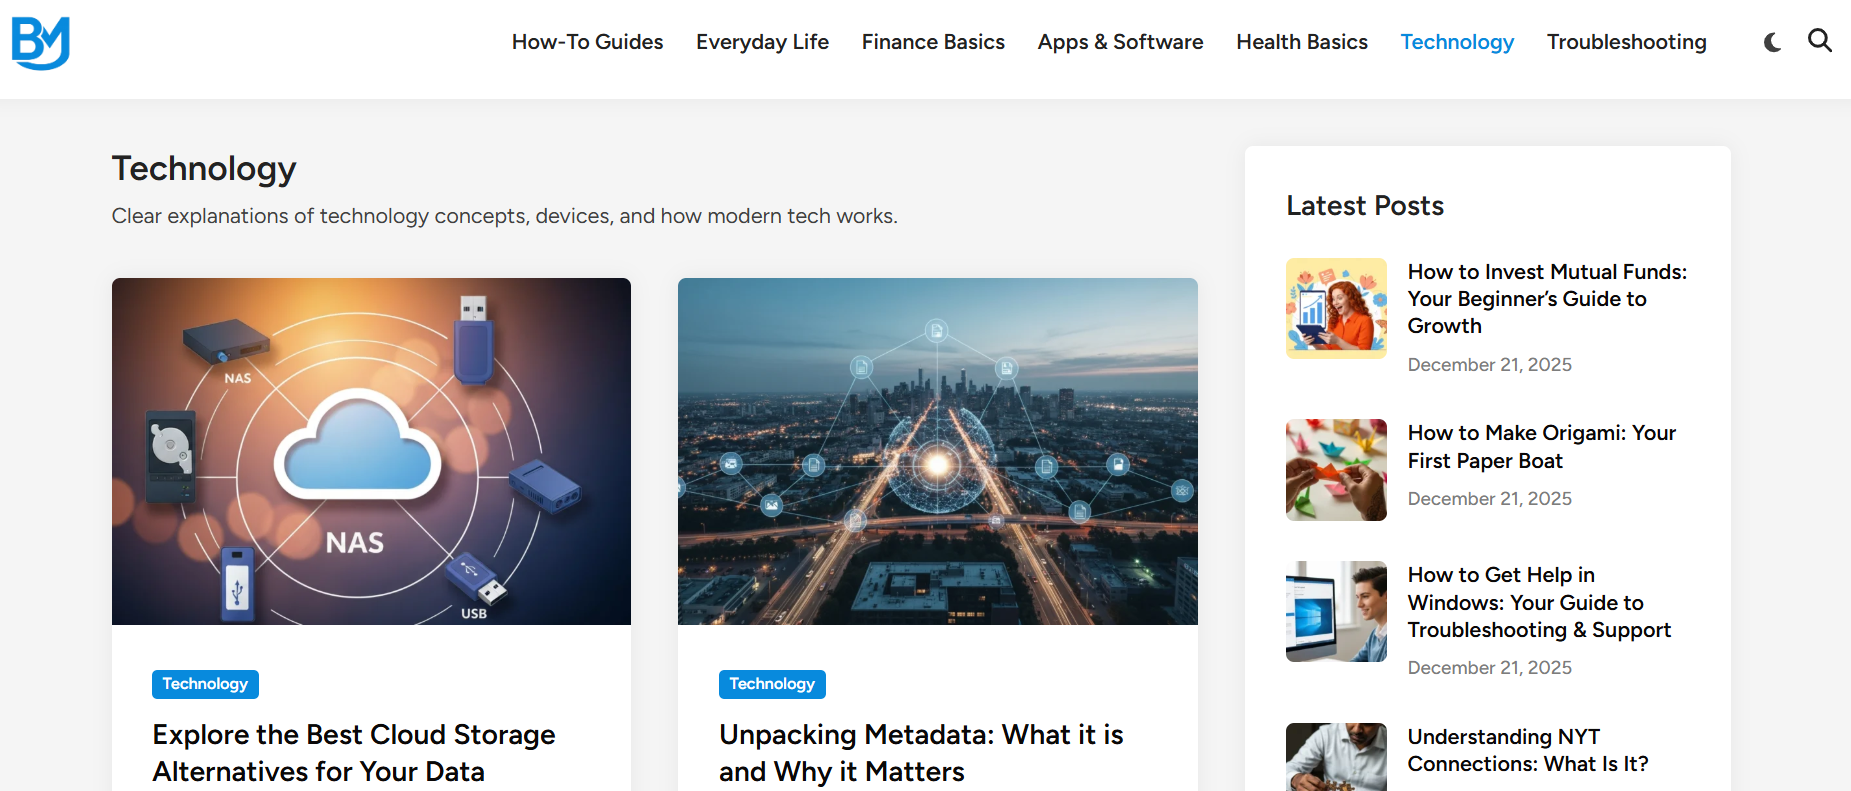Open the Troubleshooting menu item

click(x=1626, y=42)
